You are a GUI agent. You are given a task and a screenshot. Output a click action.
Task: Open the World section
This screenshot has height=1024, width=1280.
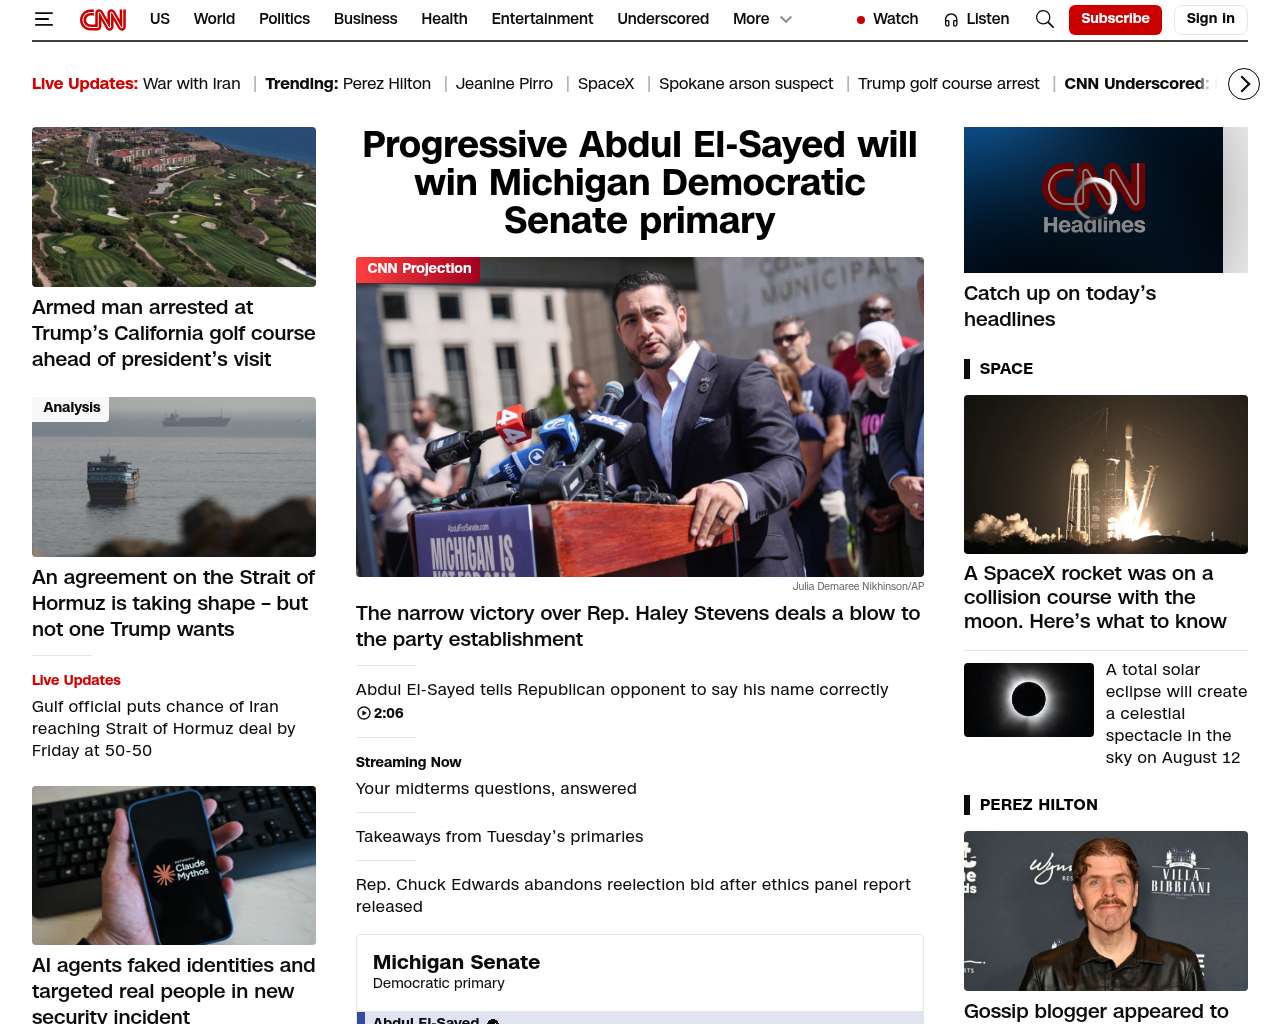click(x=214, y=19)
